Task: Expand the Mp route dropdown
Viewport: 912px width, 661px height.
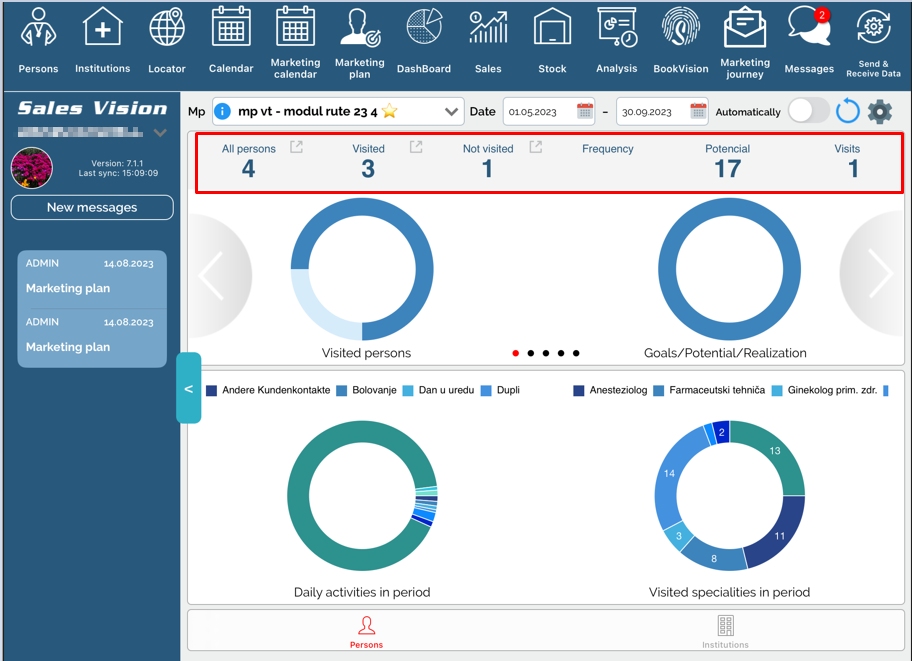Action: click(451, 112)
